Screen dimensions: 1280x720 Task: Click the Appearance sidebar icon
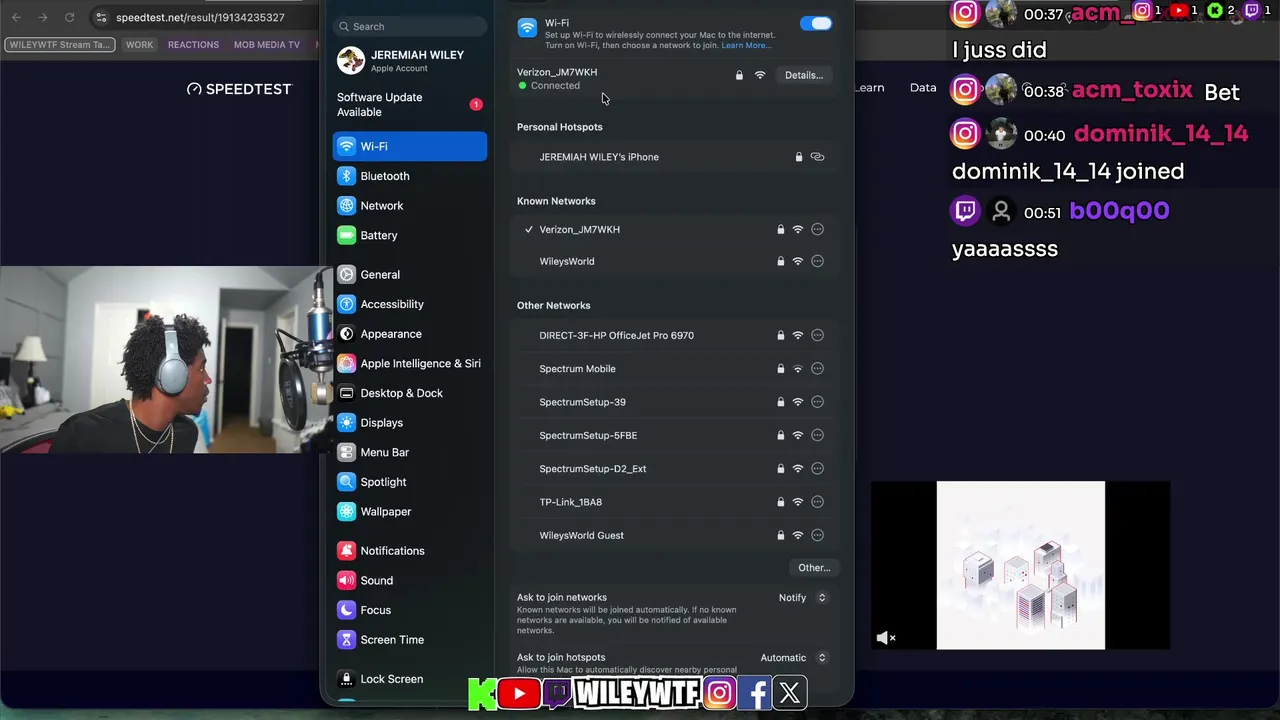(346, 334)
